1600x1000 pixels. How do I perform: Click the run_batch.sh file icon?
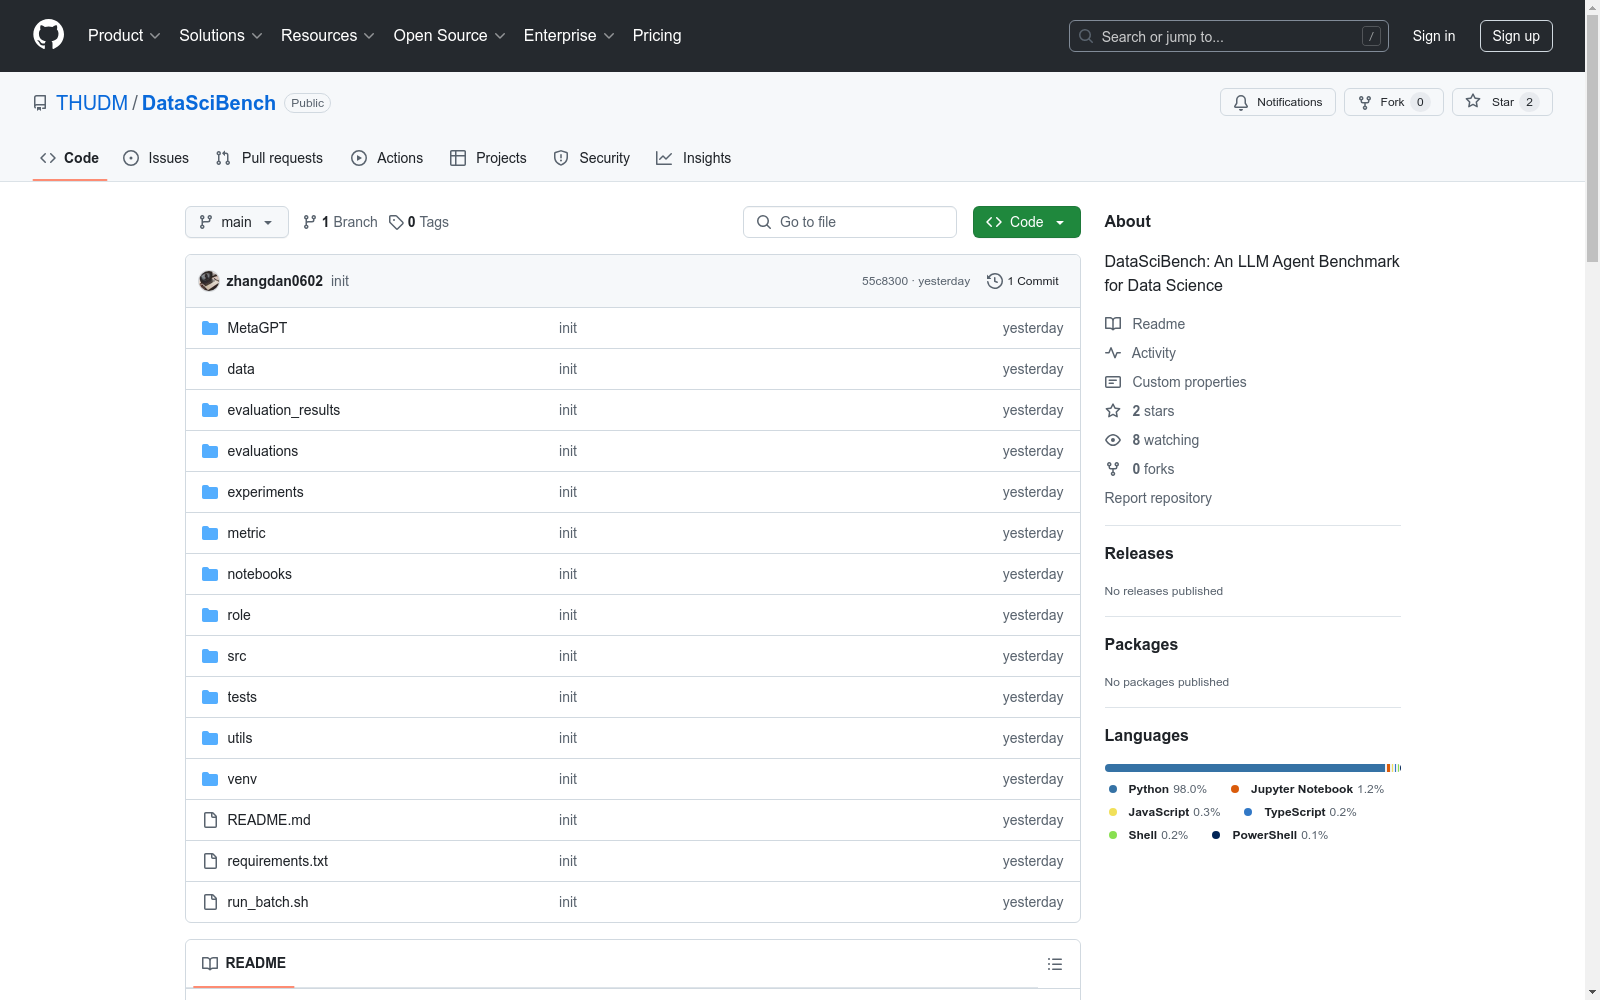210,902
